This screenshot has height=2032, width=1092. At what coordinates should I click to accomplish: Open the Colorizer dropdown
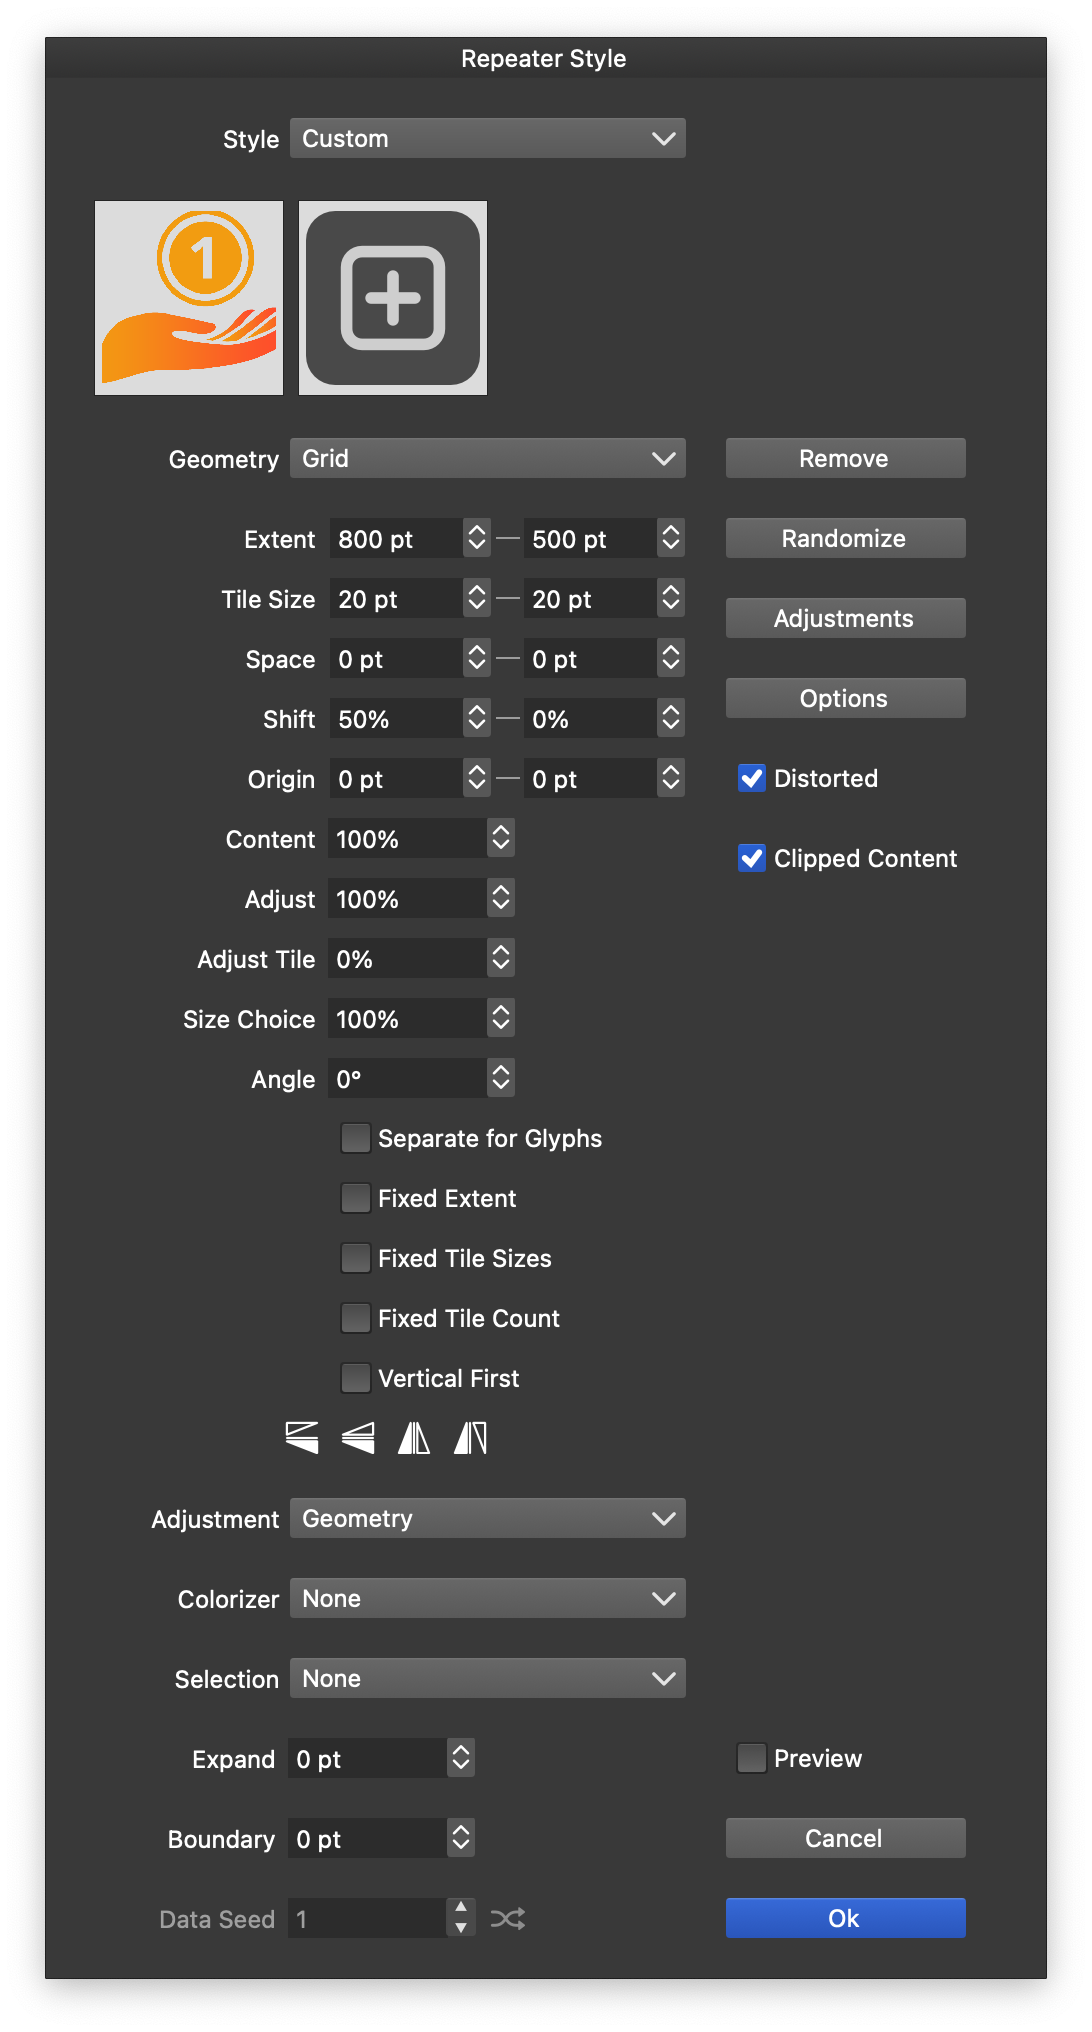coord(488,1598)
